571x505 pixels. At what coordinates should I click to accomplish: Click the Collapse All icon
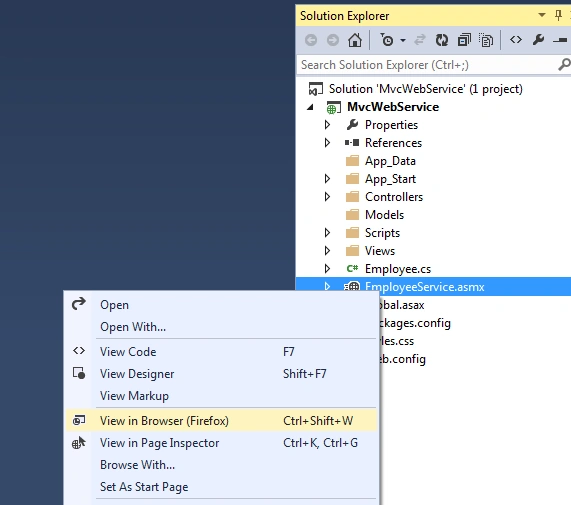click(x=464, y=40)
